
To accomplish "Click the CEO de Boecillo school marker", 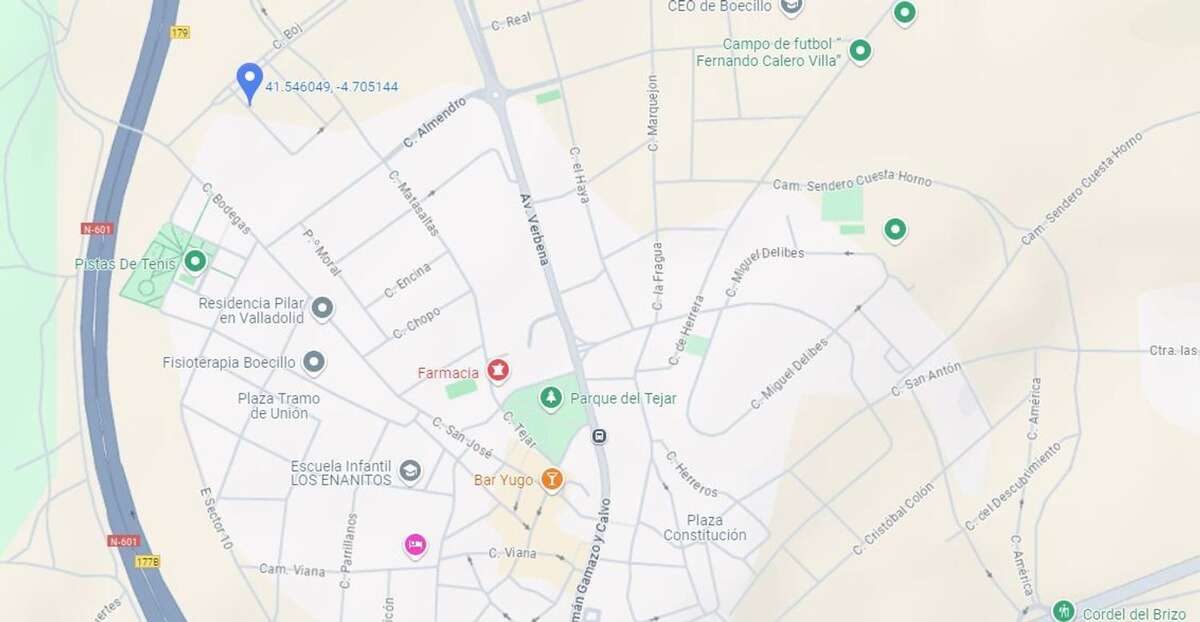I will [x=792, y=8].
